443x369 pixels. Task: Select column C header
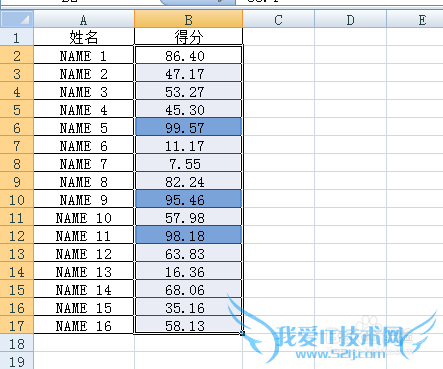coord(278,19)
